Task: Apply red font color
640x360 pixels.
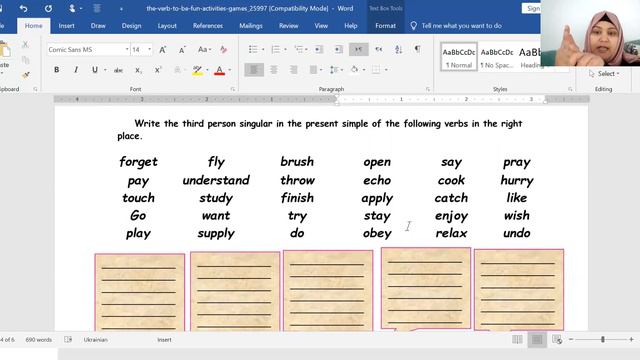Action: coord(220,70)
